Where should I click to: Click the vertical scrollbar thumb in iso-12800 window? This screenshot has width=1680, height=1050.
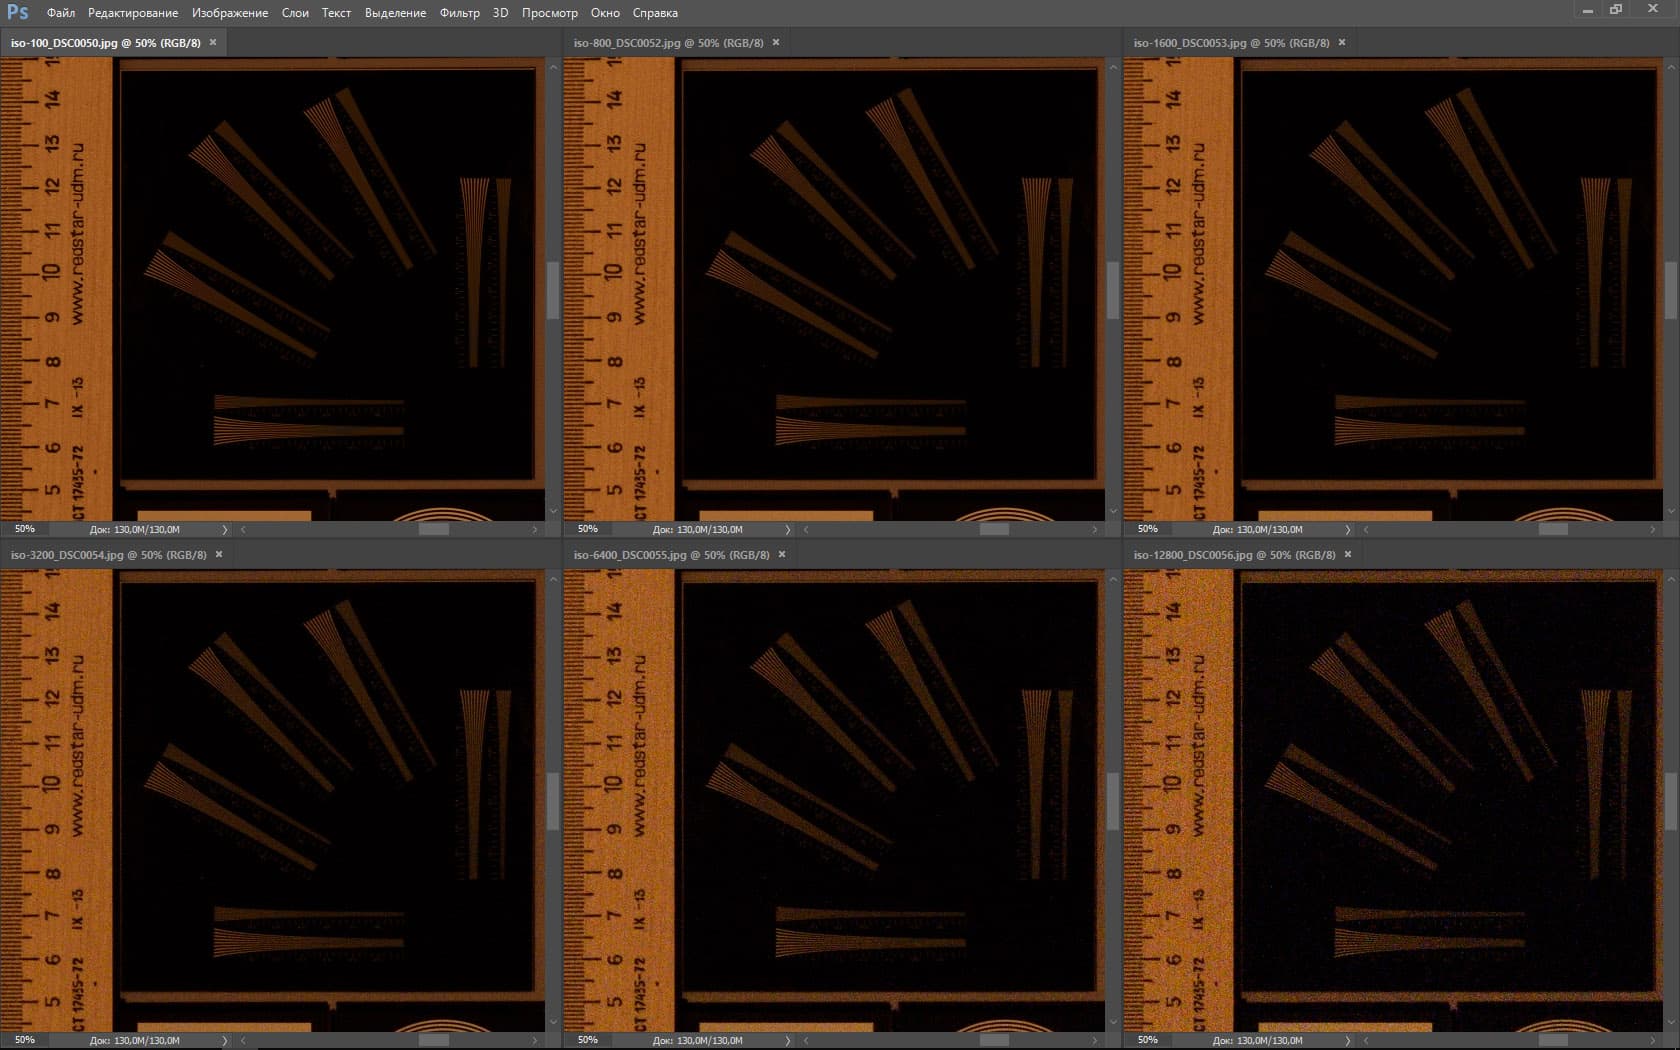[x=1672, y=802]
